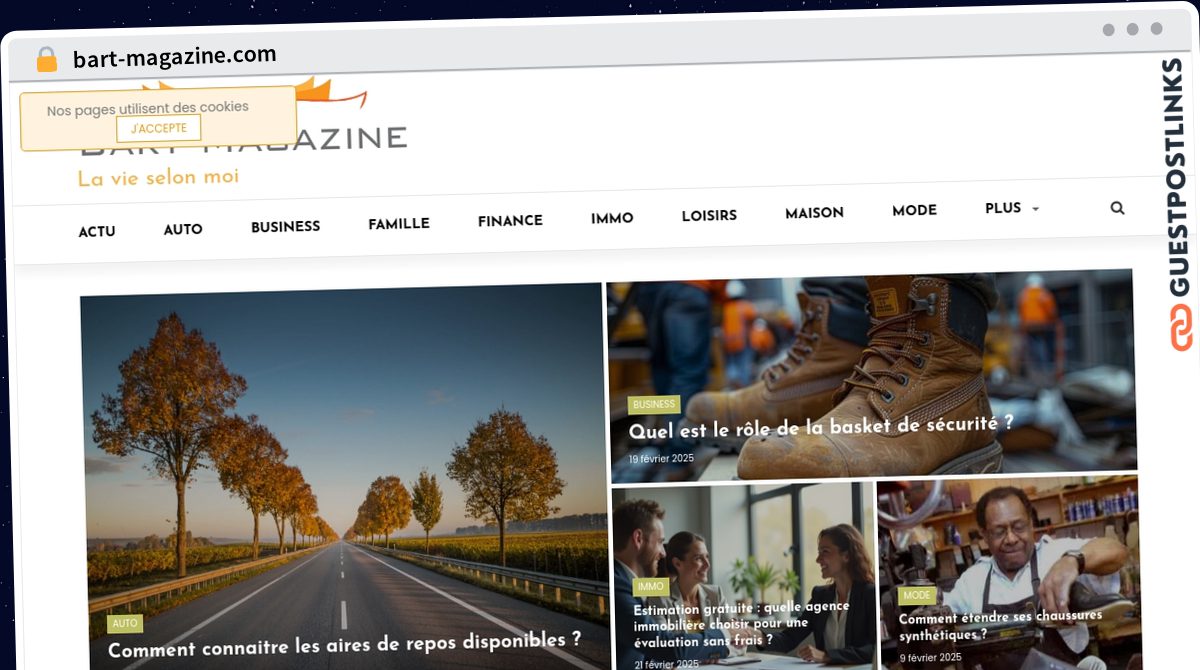Open article about basket de sécurité
Image resolution: width=1200 pixels, height=670 pixels.
point(821,427)
